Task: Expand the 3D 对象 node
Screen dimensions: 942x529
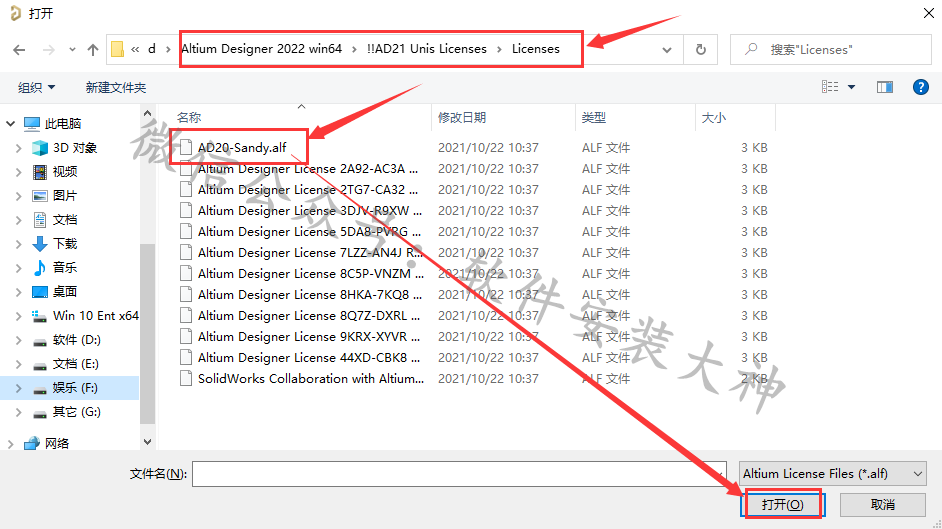Action: pos(19,148)
